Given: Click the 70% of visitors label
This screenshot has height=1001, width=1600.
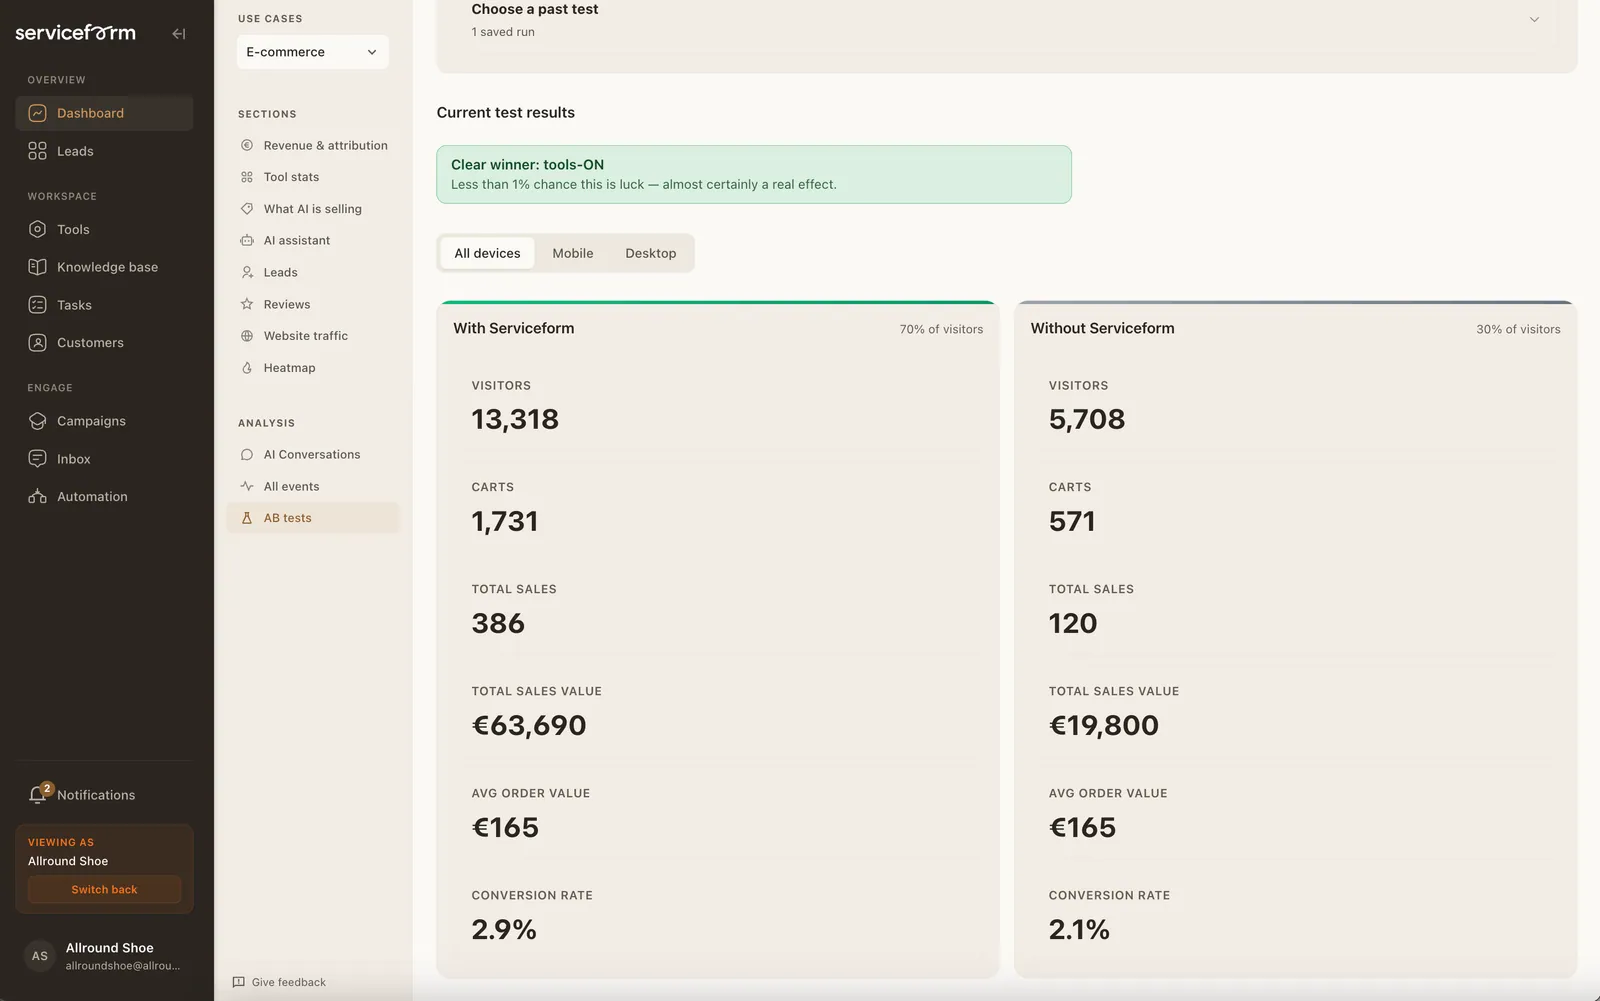Looking at the screenshot, I should (x=941, y=329).
